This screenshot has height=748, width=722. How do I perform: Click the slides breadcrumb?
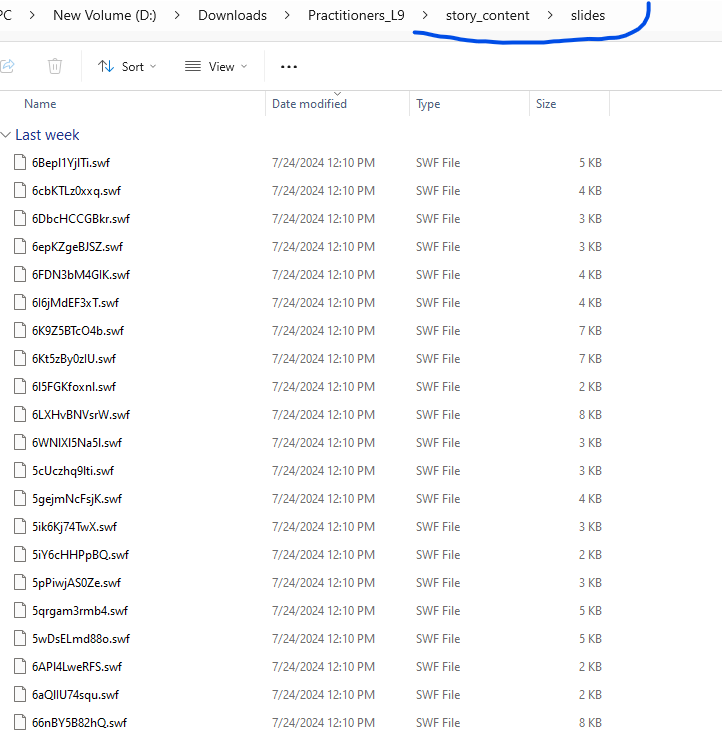[x=588, y=15]
